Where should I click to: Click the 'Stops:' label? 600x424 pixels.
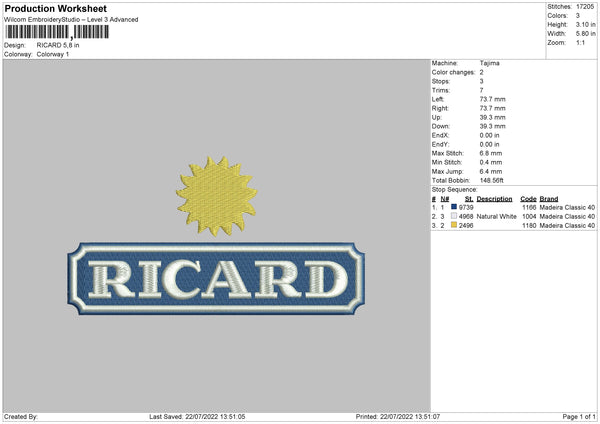441,81
